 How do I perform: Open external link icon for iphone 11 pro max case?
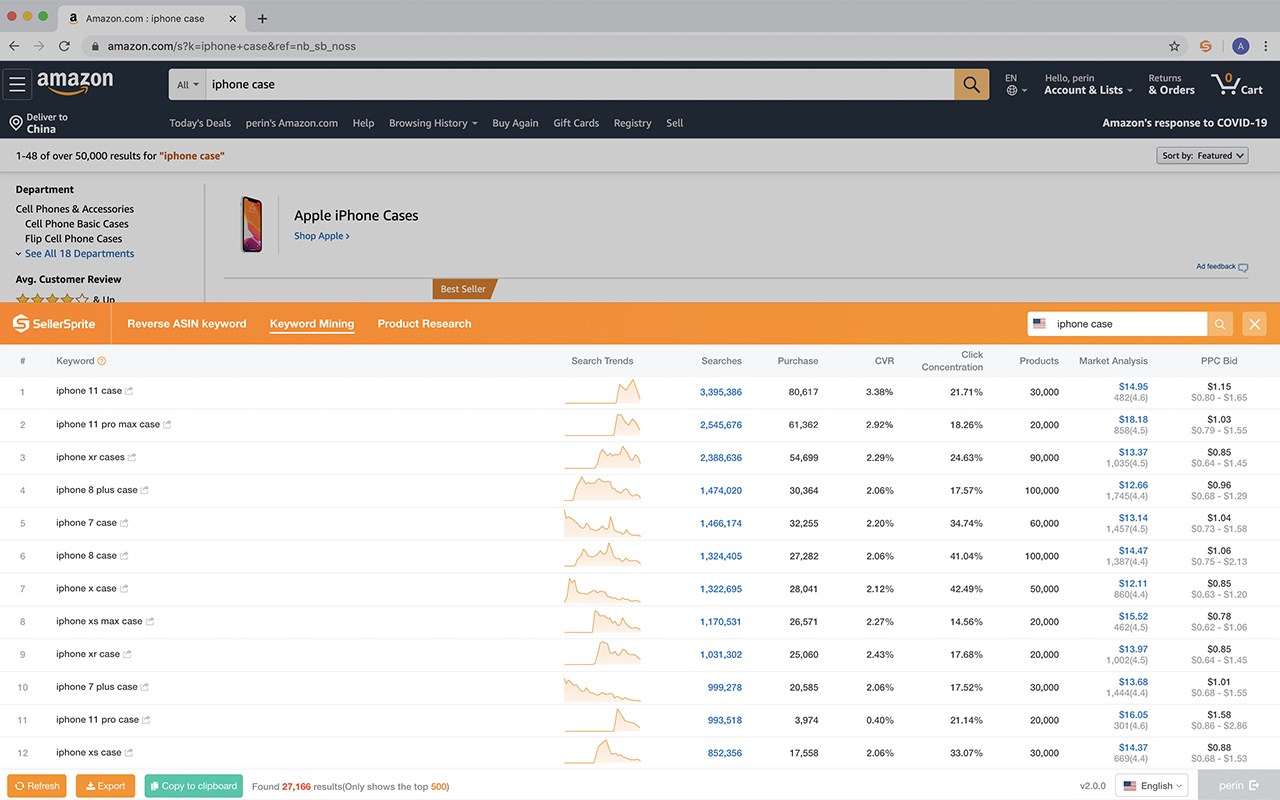coord(167,424)
